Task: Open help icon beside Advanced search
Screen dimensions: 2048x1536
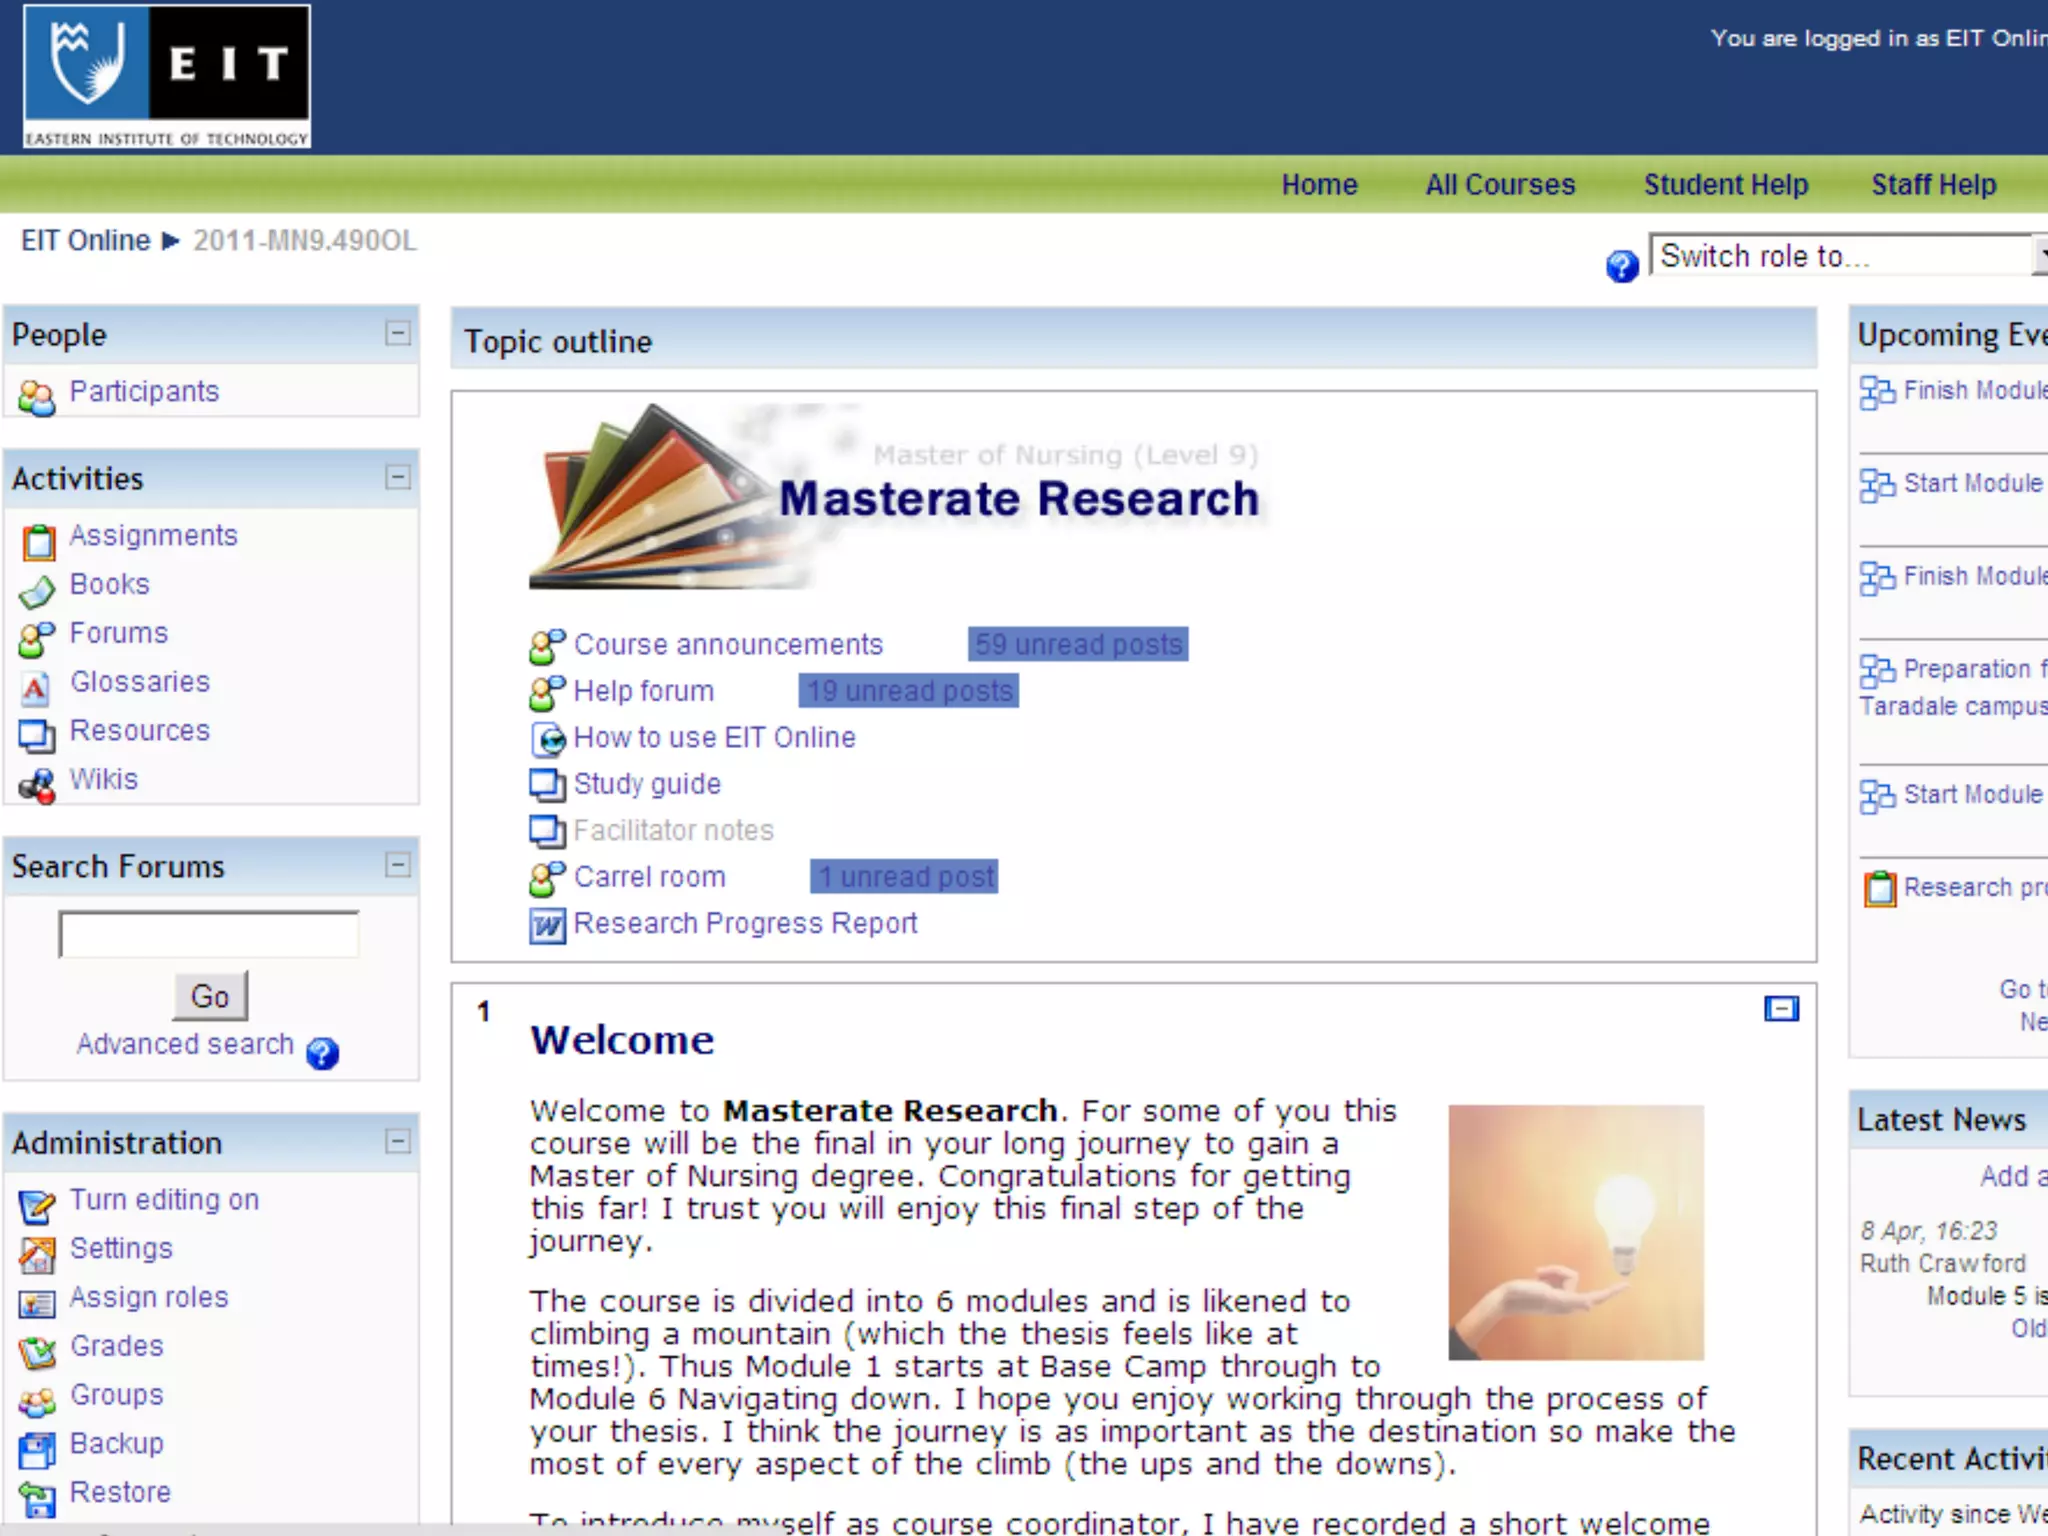Action: point(322,1053)
